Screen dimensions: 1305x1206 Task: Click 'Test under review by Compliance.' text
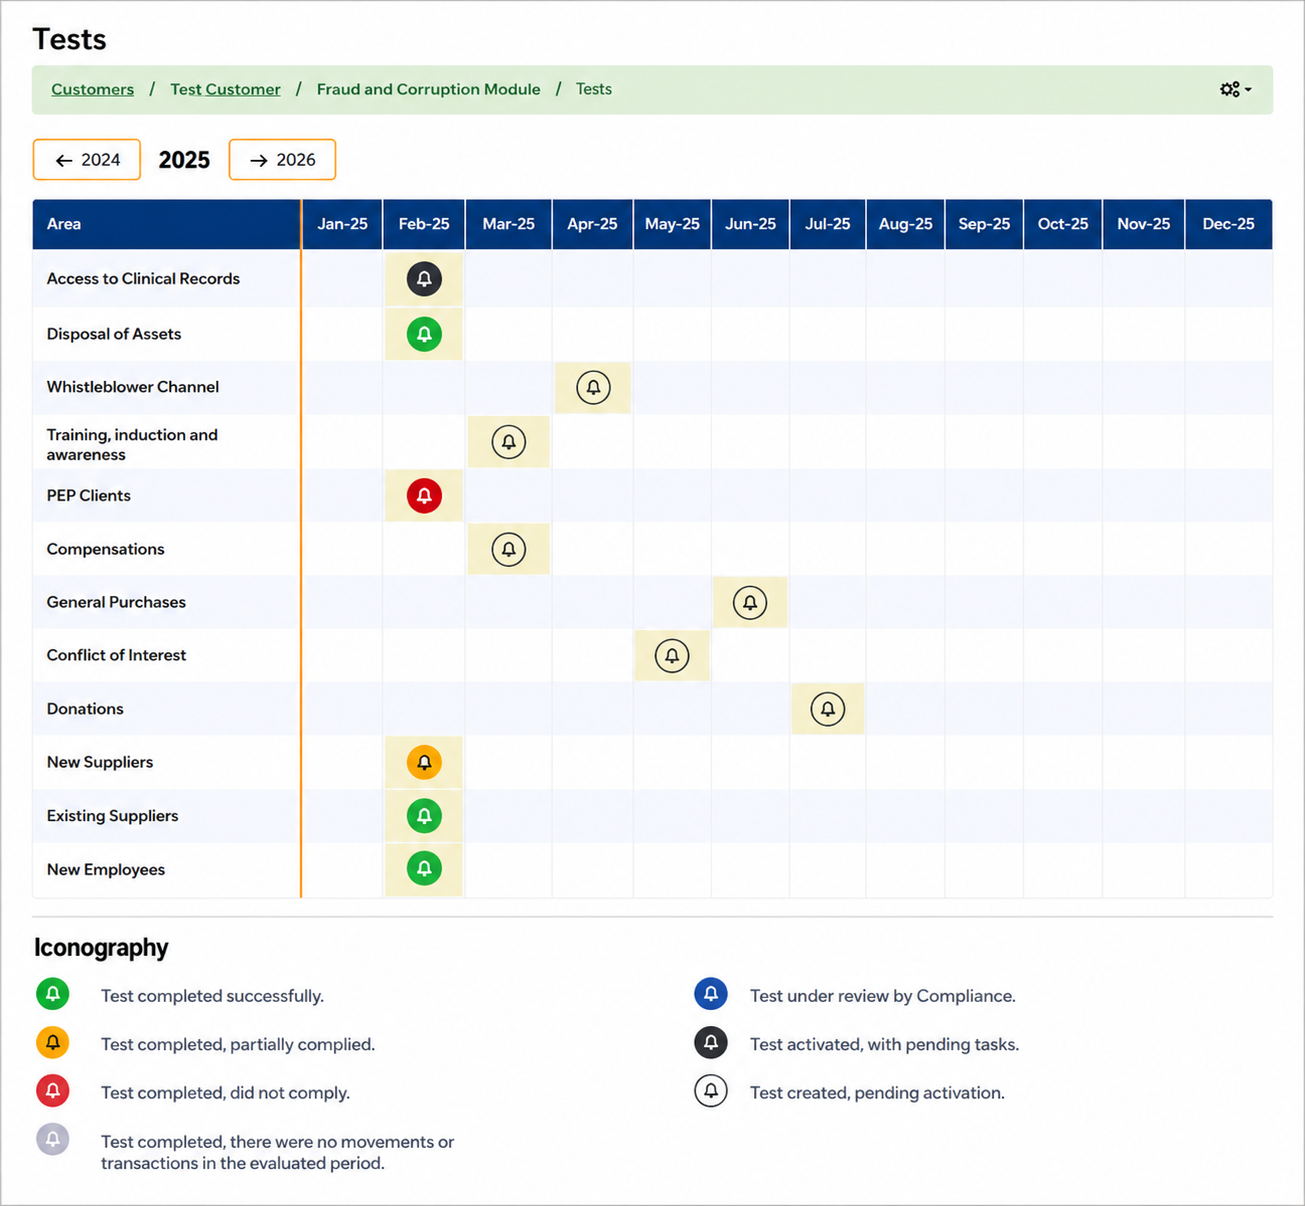pos(883,996)
